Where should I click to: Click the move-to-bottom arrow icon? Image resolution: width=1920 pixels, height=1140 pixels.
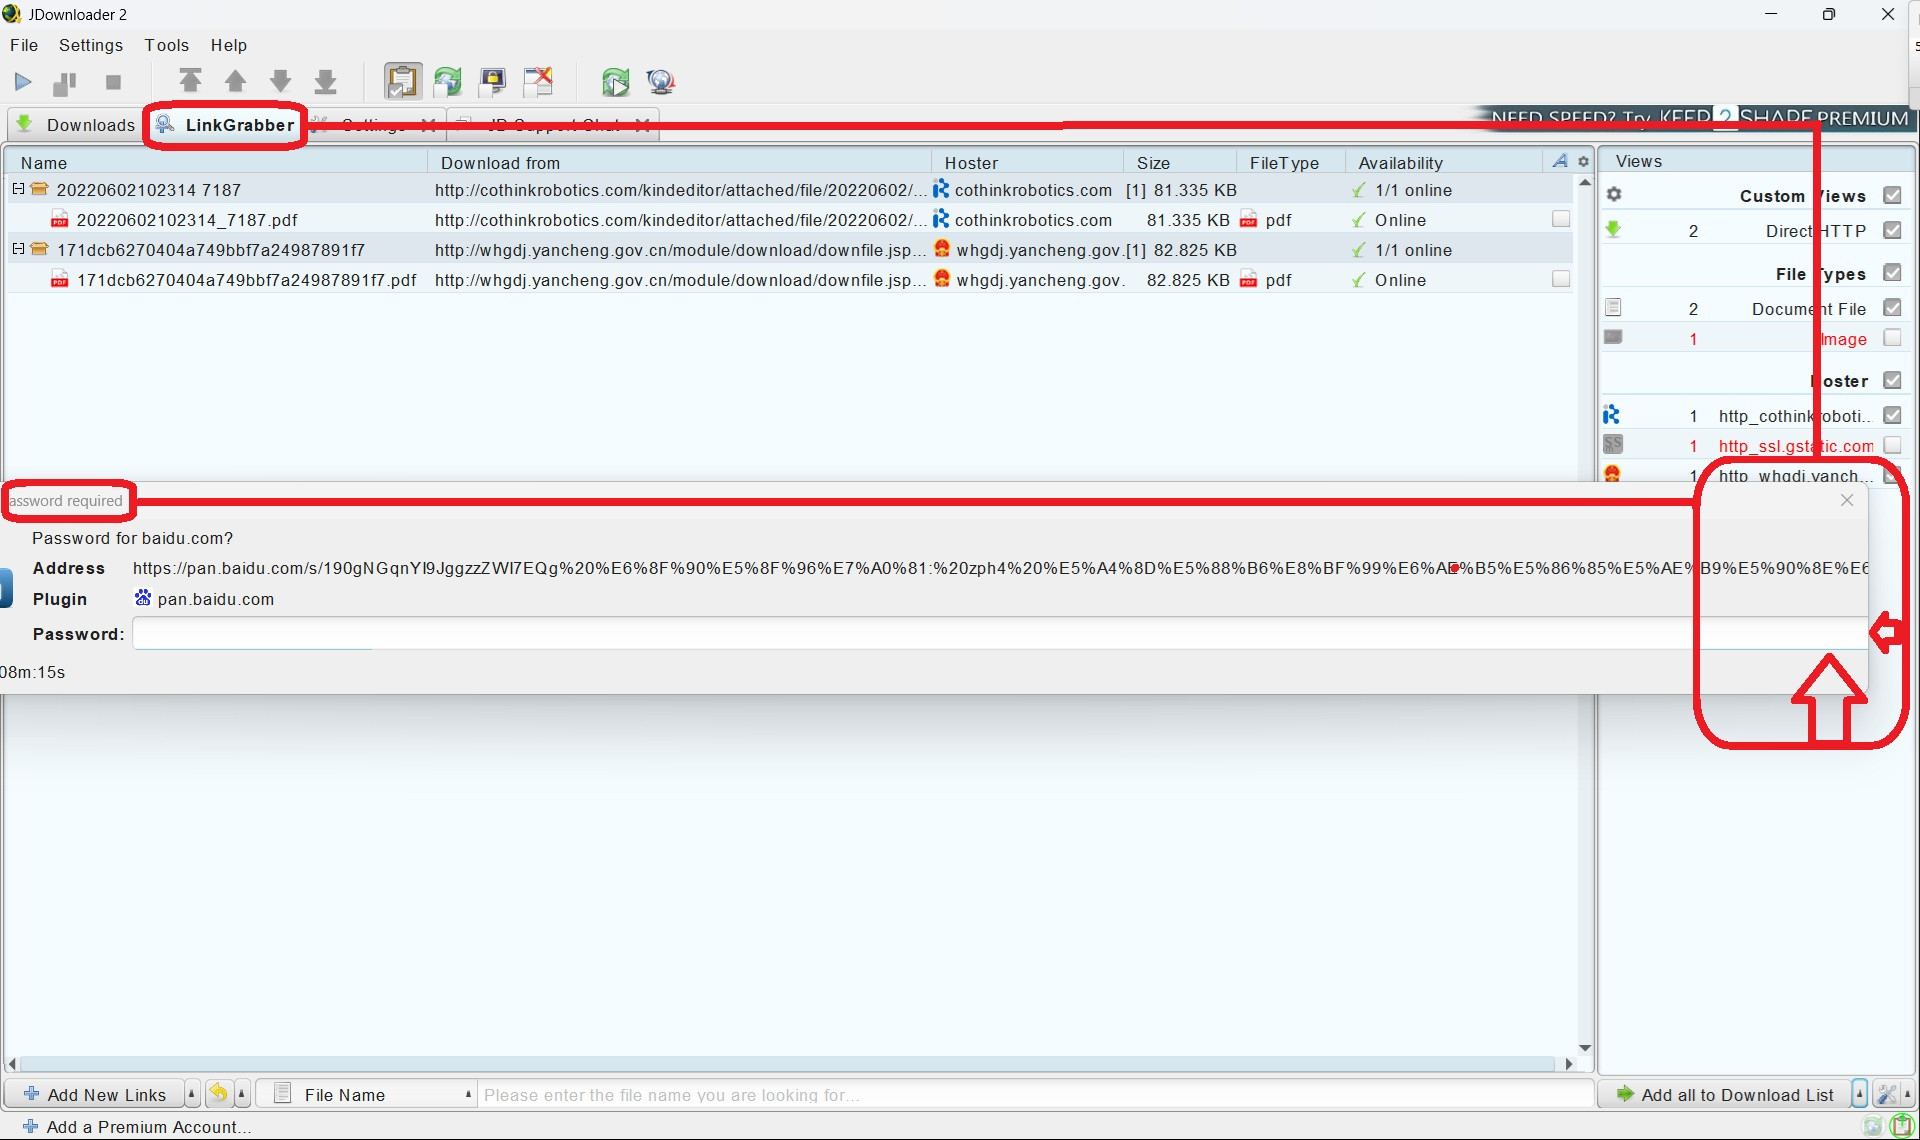[x=325, y=81]
